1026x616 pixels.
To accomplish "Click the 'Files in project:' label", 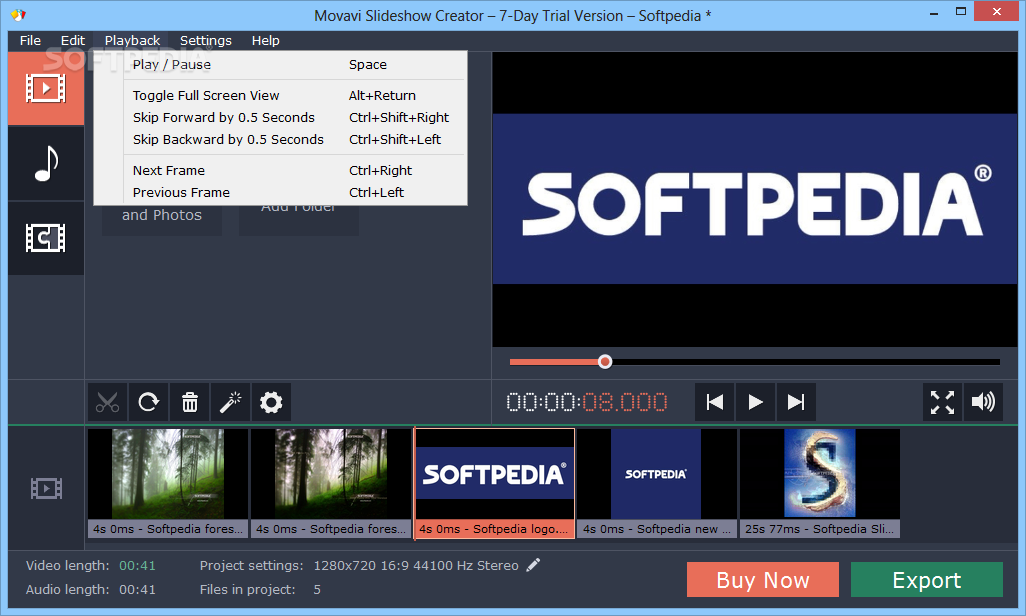I will point(247,590).
